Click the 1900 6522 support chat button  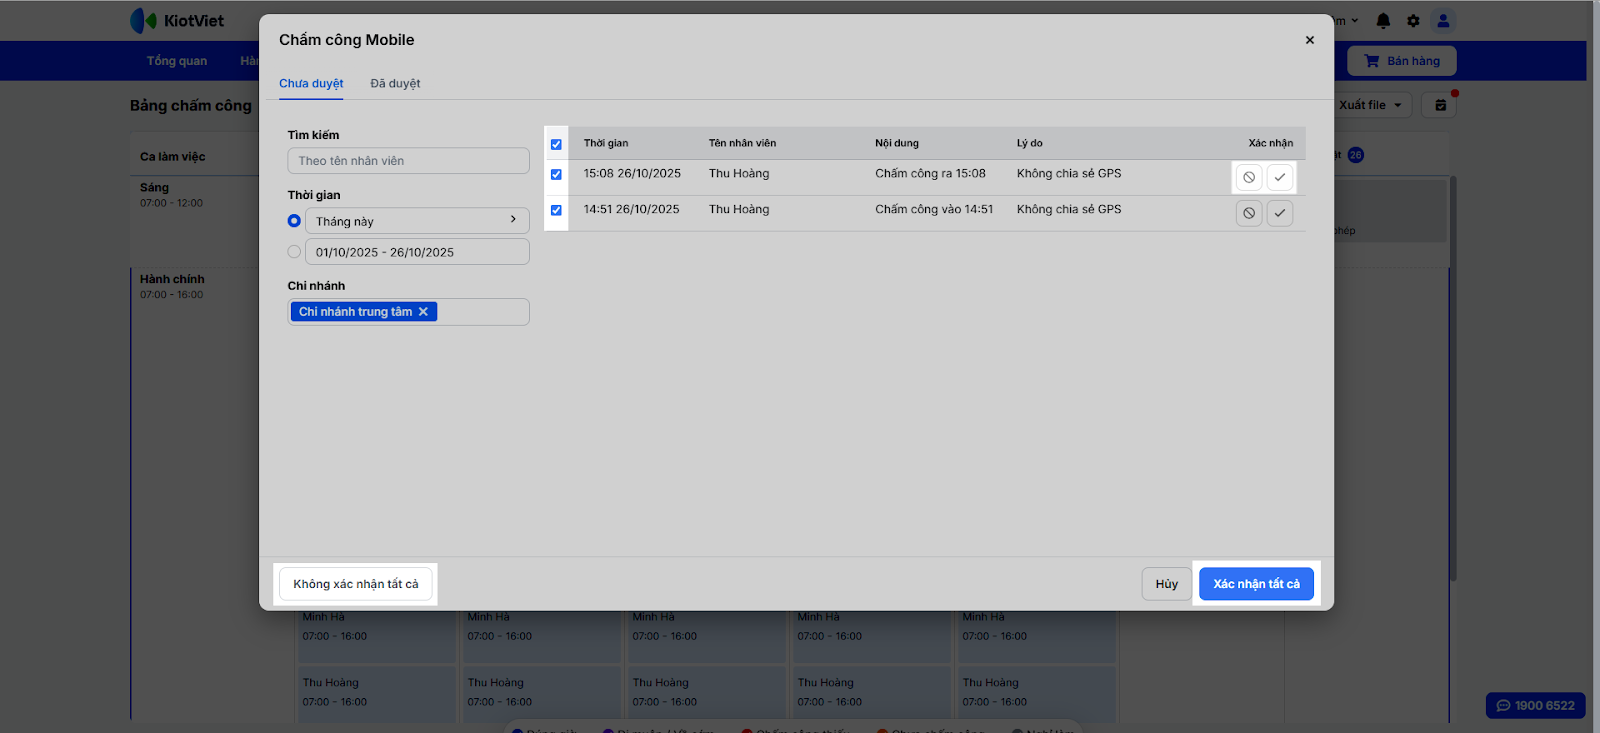coord(1536,705)
